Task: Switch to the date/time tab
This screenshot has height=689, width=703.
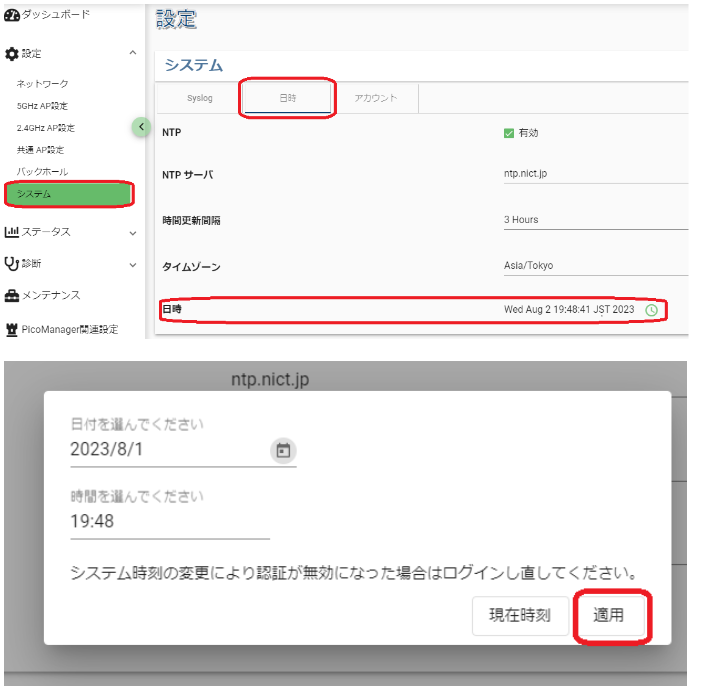Action: click(x=287, y=98)
